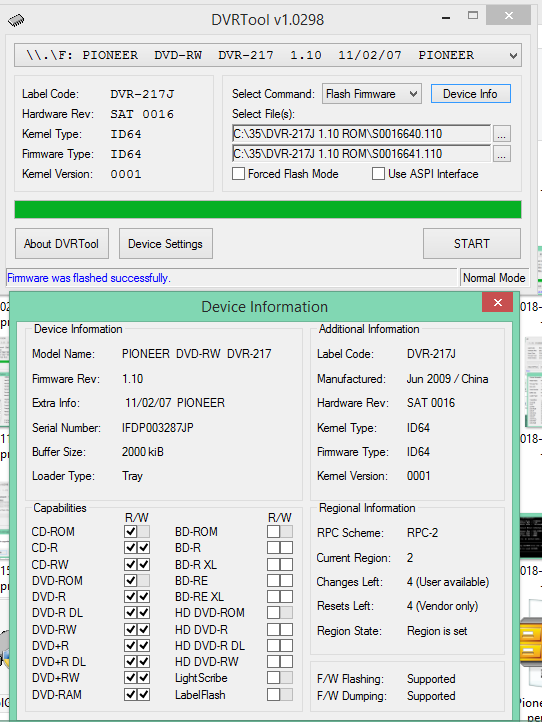The height and width of the screenshot is (722, 542).
Task: Click the DVD-ROM read checkbox
Action: [131, 581]
